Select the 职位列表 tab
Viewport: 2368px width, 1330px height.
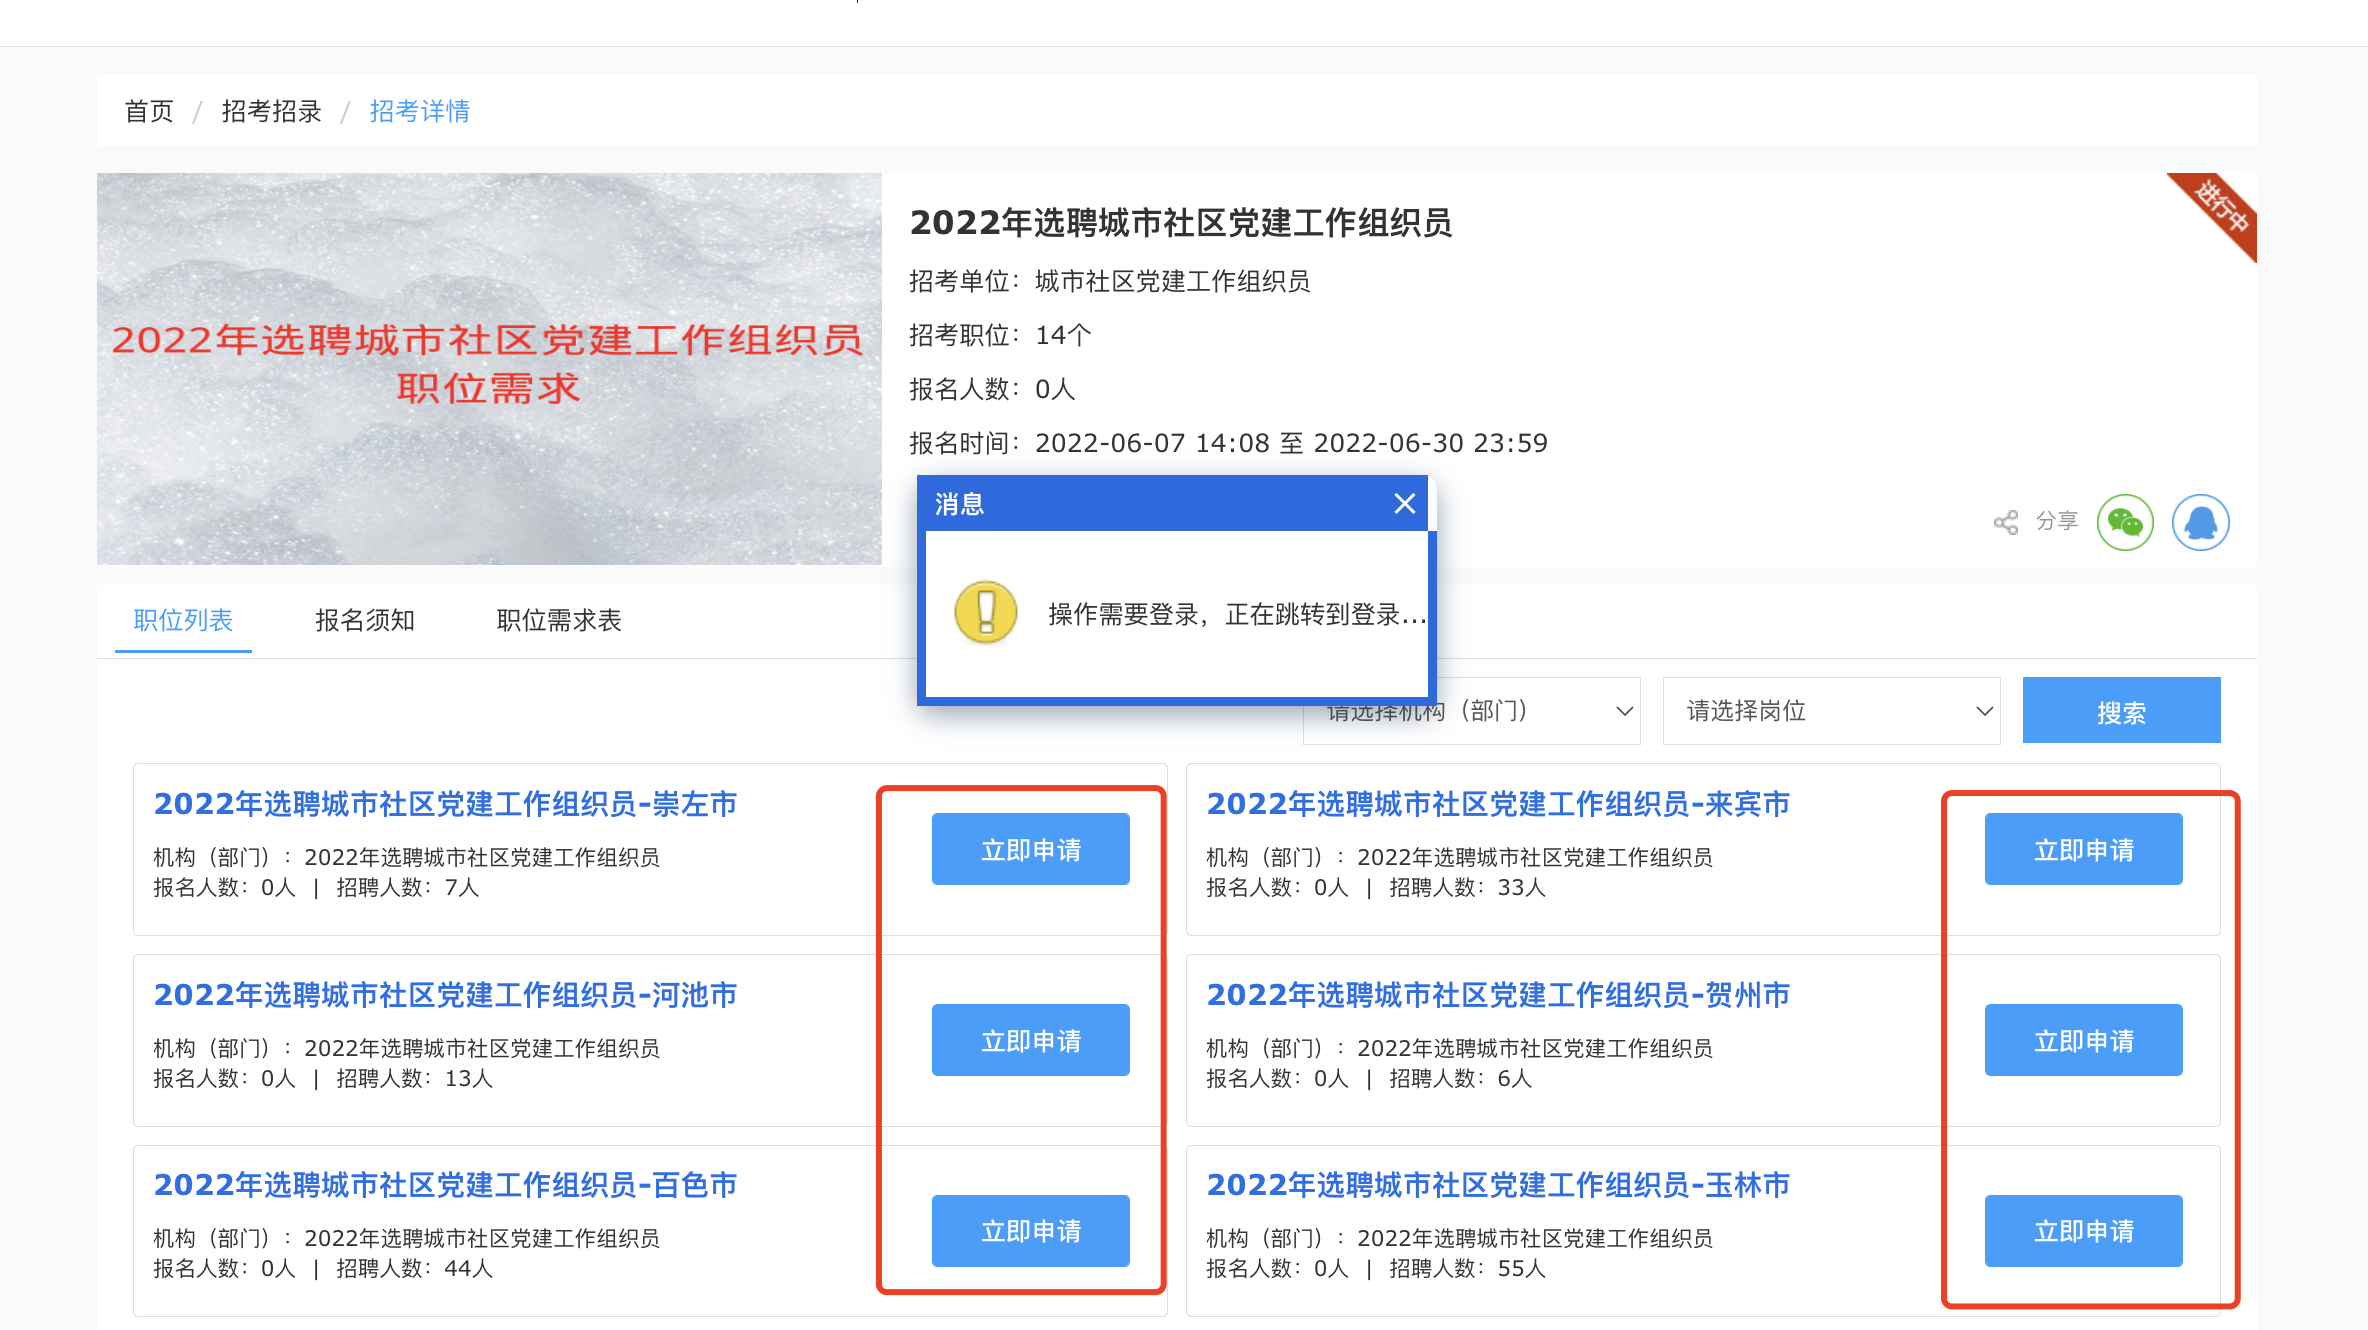[x=183, y=620]
